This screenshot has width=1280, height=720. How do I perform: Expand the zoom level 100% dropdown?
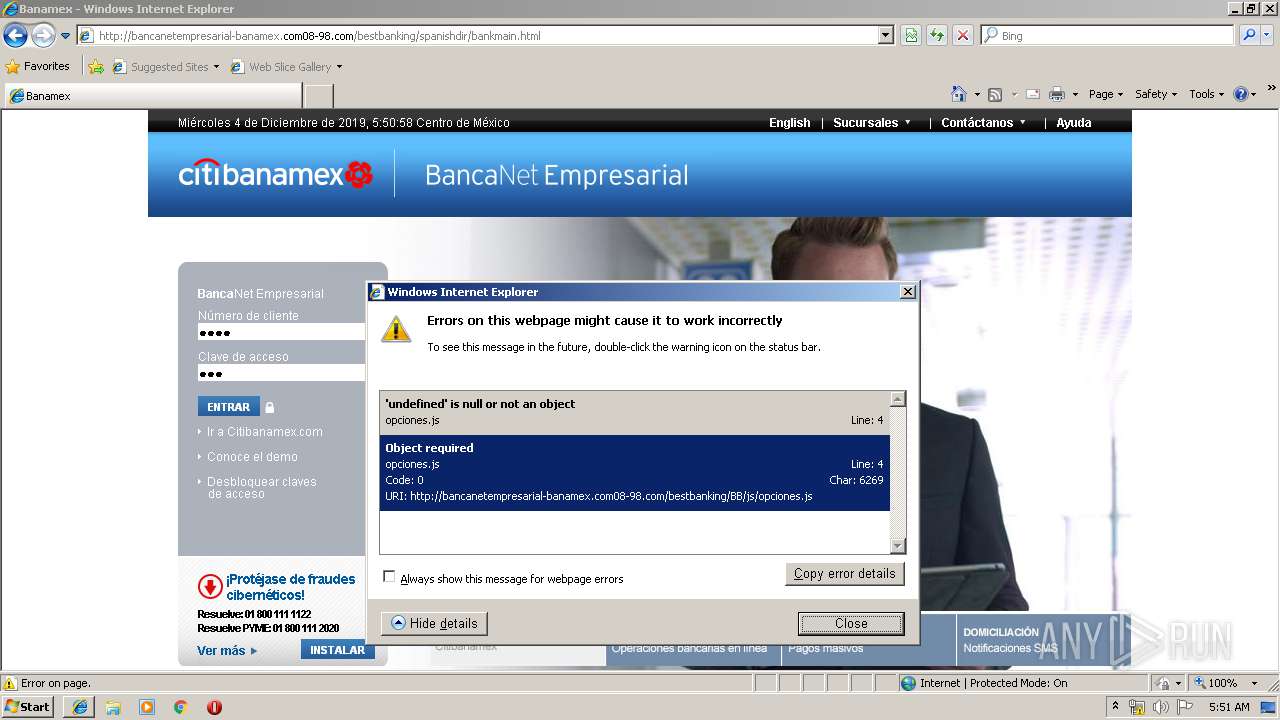(x=1254, y=683)
